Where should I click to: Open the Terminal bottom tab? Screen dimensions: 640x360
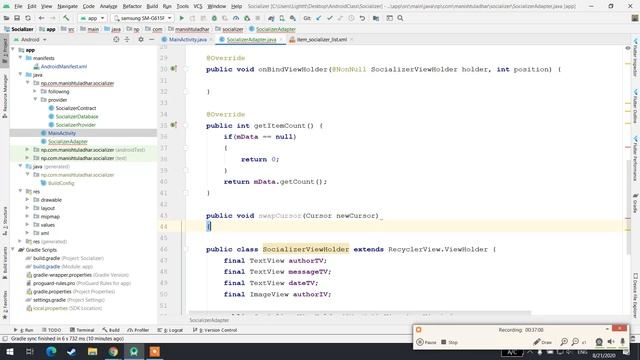(x=82, y=330)
